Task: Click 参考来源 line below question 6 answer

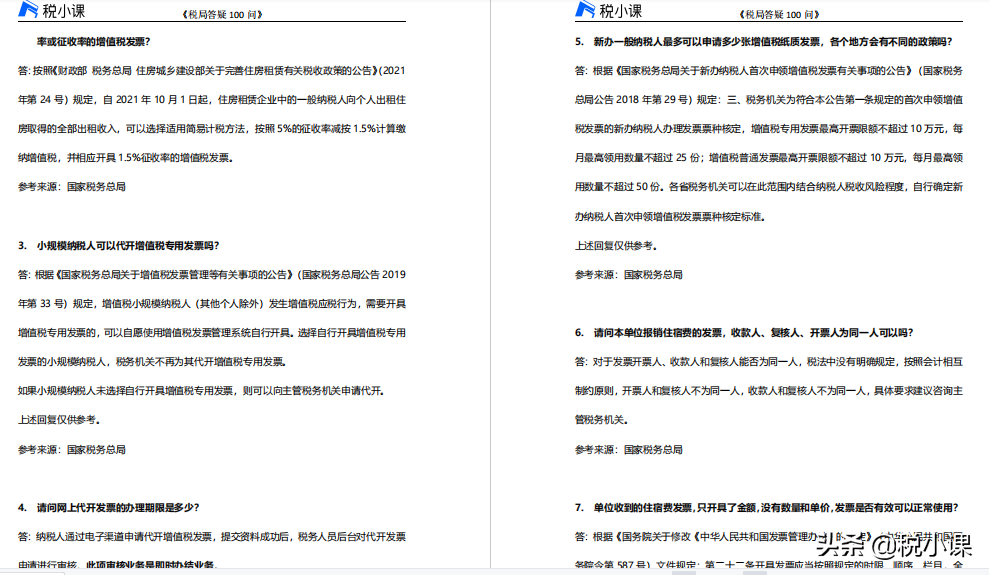Action: click(x=629, y=450)
